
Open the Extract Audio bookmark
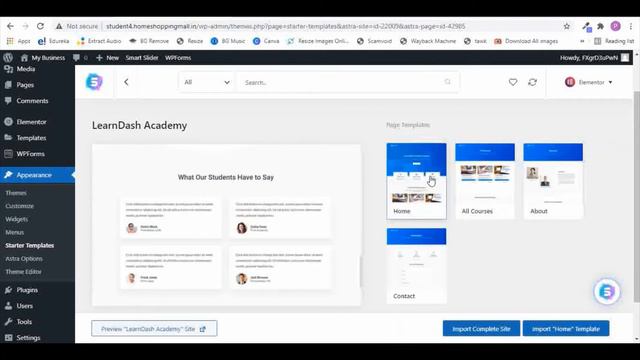99,41
